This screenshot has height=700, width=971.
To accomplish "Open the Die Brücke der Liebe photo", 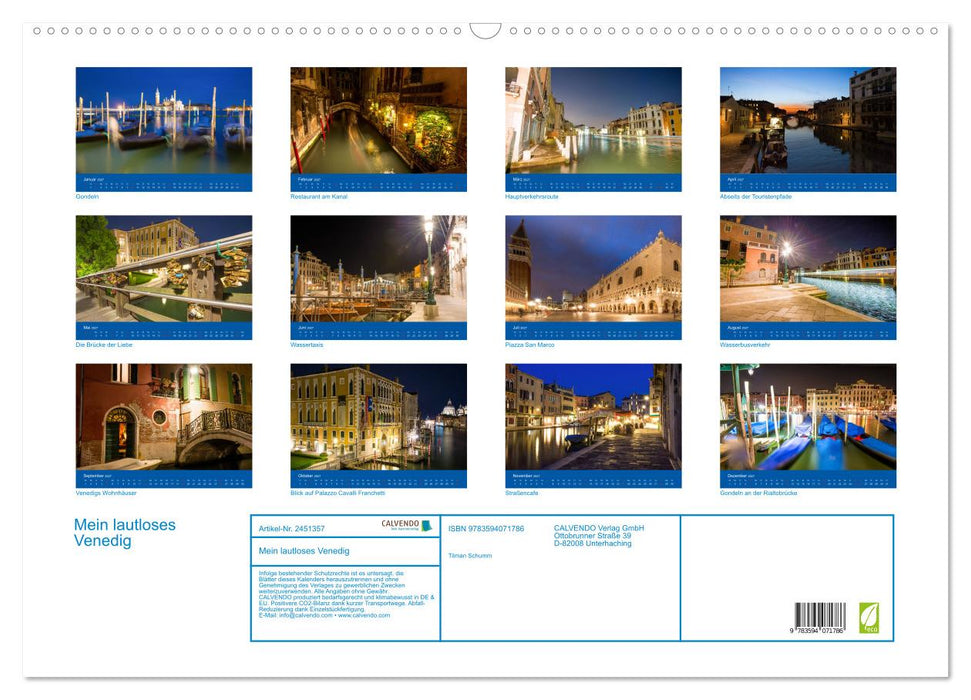I will [164, 268].
